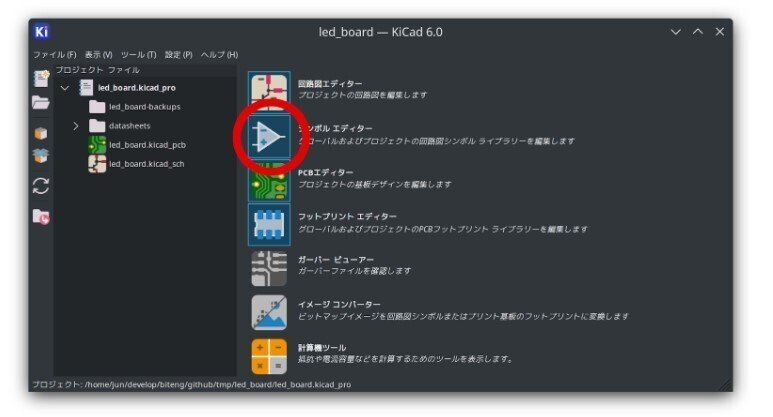Click the Gerber description ガーバーファイルを確認します

click(x=354, y=271)
